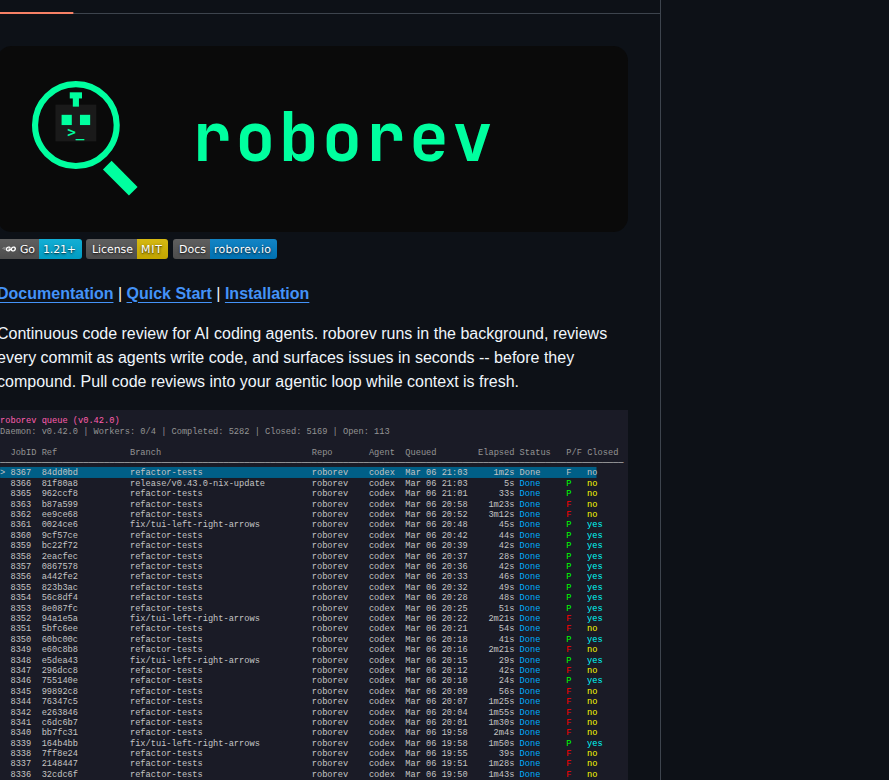
Task: Click the Closed column header
Action: 603,452
